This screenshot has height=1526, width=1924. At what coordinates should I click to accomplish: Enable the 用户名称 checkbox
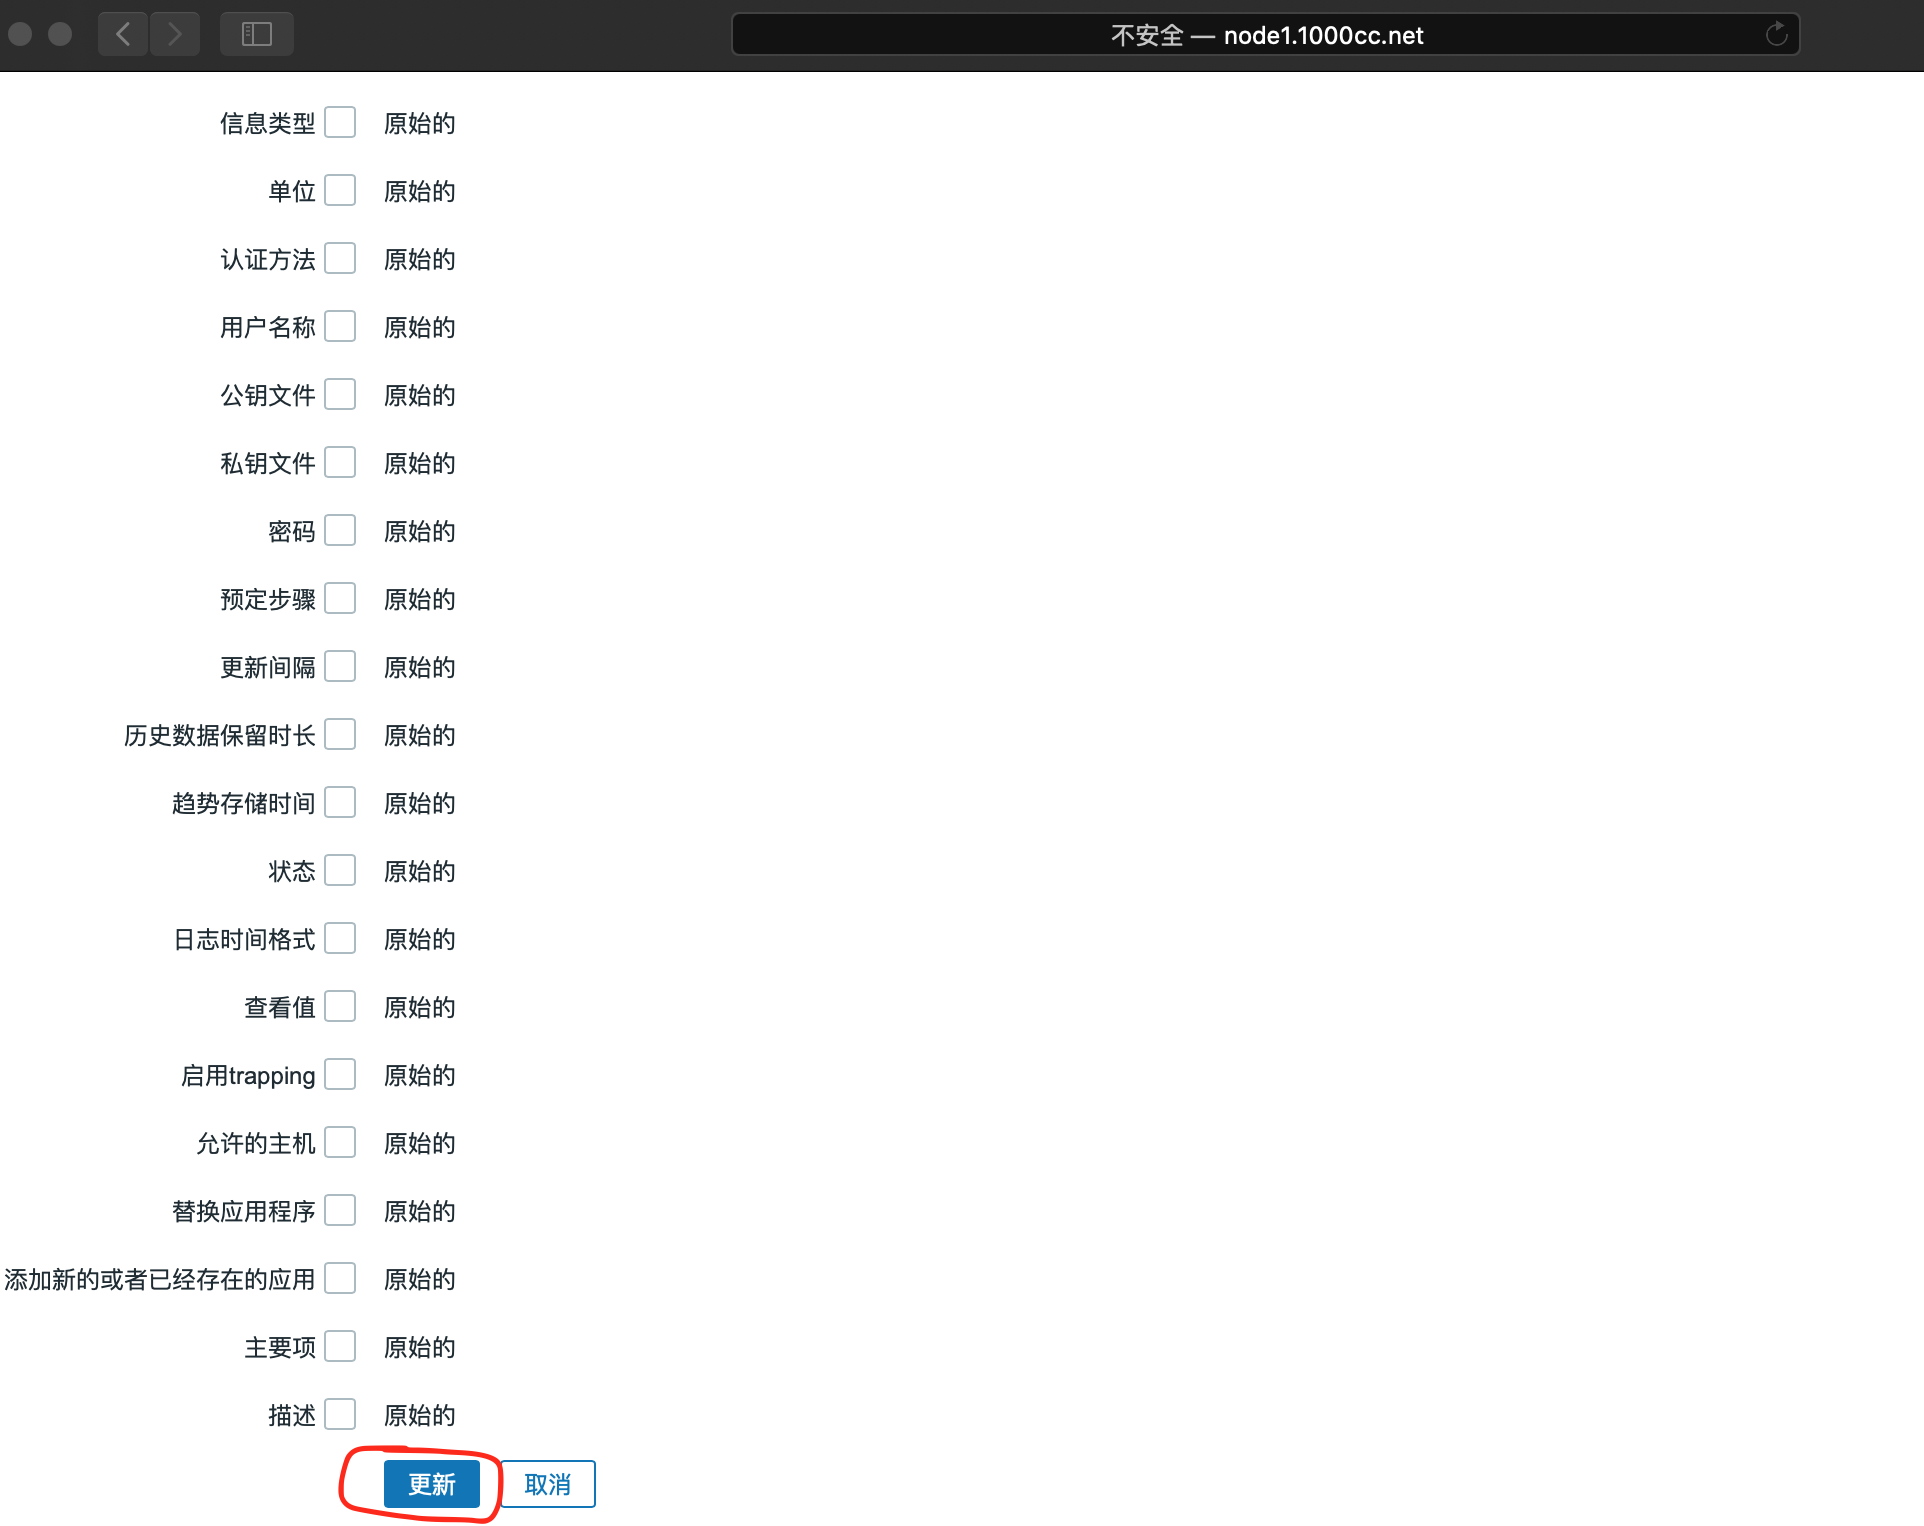coord(340,326)
